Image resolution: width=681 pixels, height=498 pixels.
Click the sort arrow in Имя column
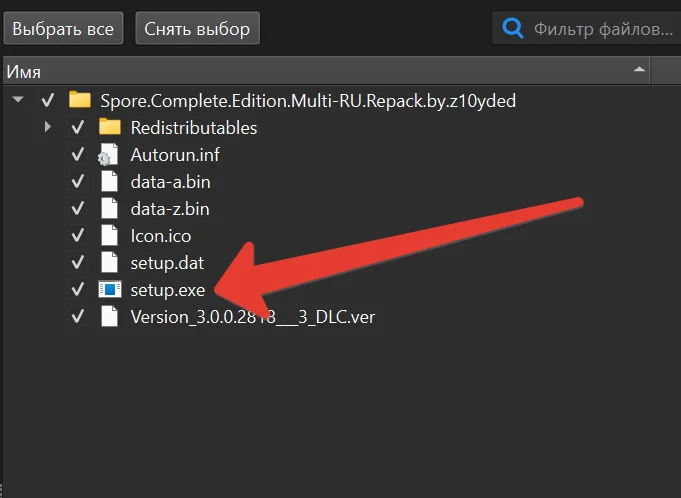click(x=639, y=71)
